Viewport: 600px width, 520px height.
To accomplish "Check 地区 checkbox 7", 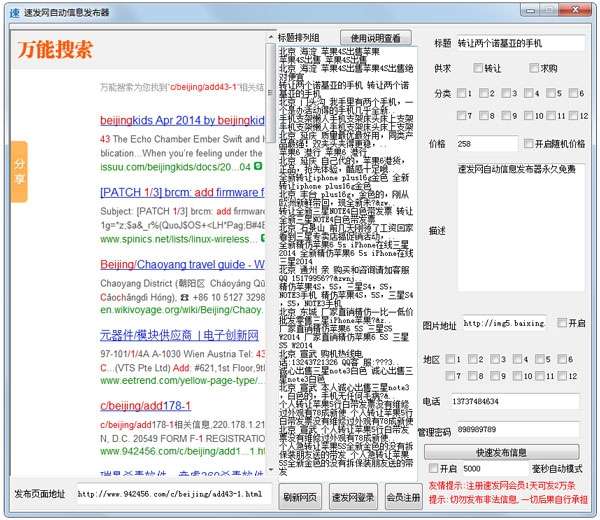I will [x=450, y=376].
